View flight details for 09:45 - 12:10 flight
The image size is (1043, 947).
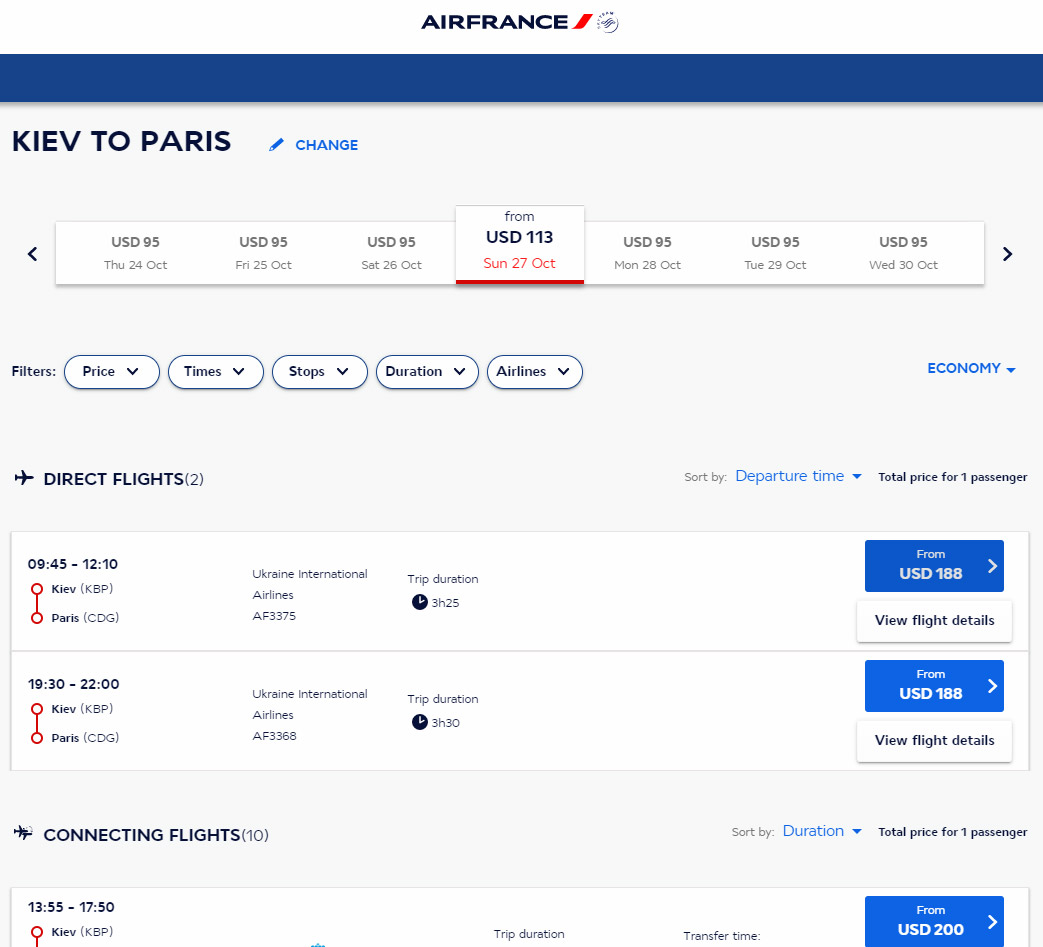934,620
